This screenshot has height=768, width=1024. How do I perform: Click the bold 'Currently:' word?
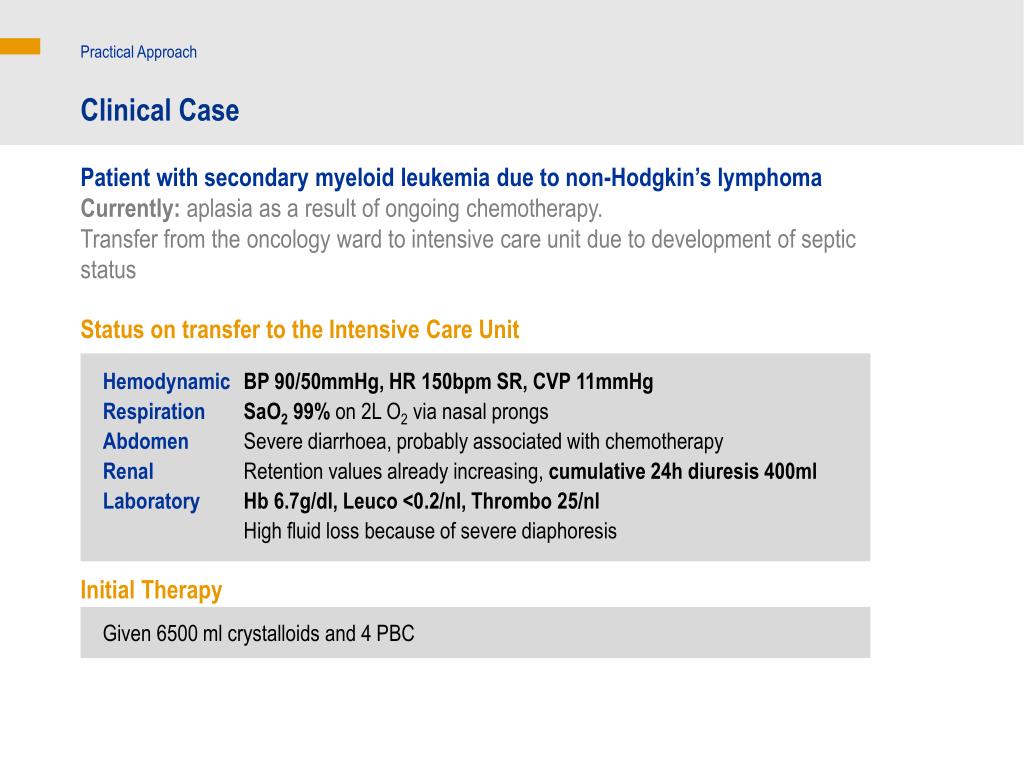pos(130,209)
